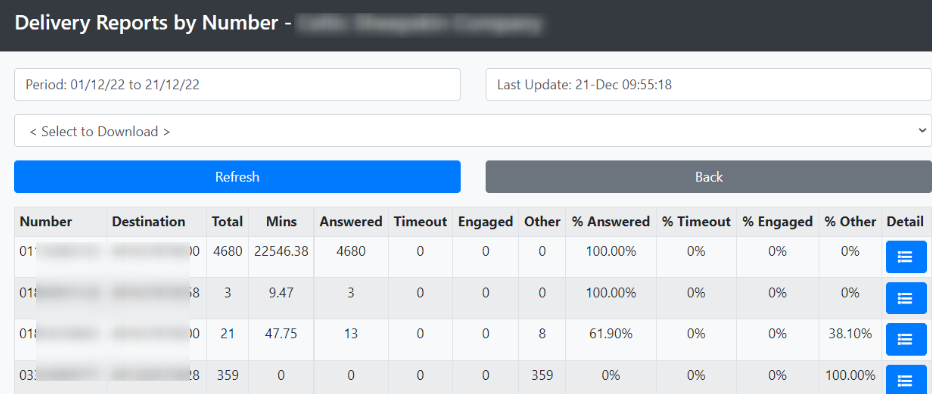The width and height of the screenshot is (932, 394).
Task: Select the Engaged column header
Action: point(486,222)
